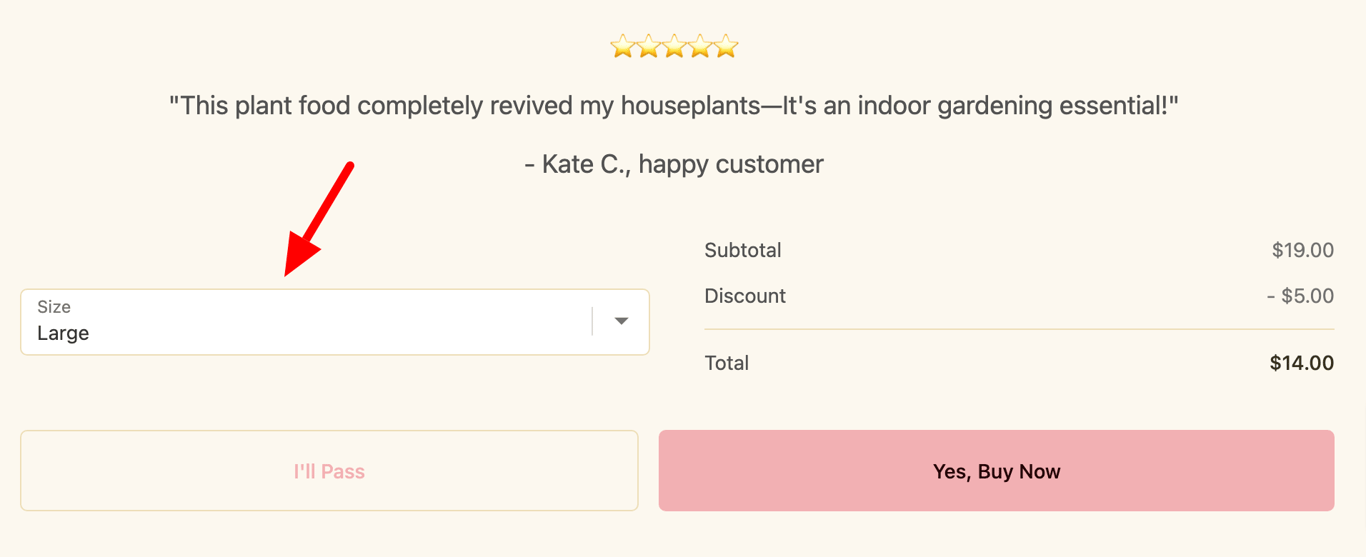Click the second rating star
1366x557 pixels.
648,47
